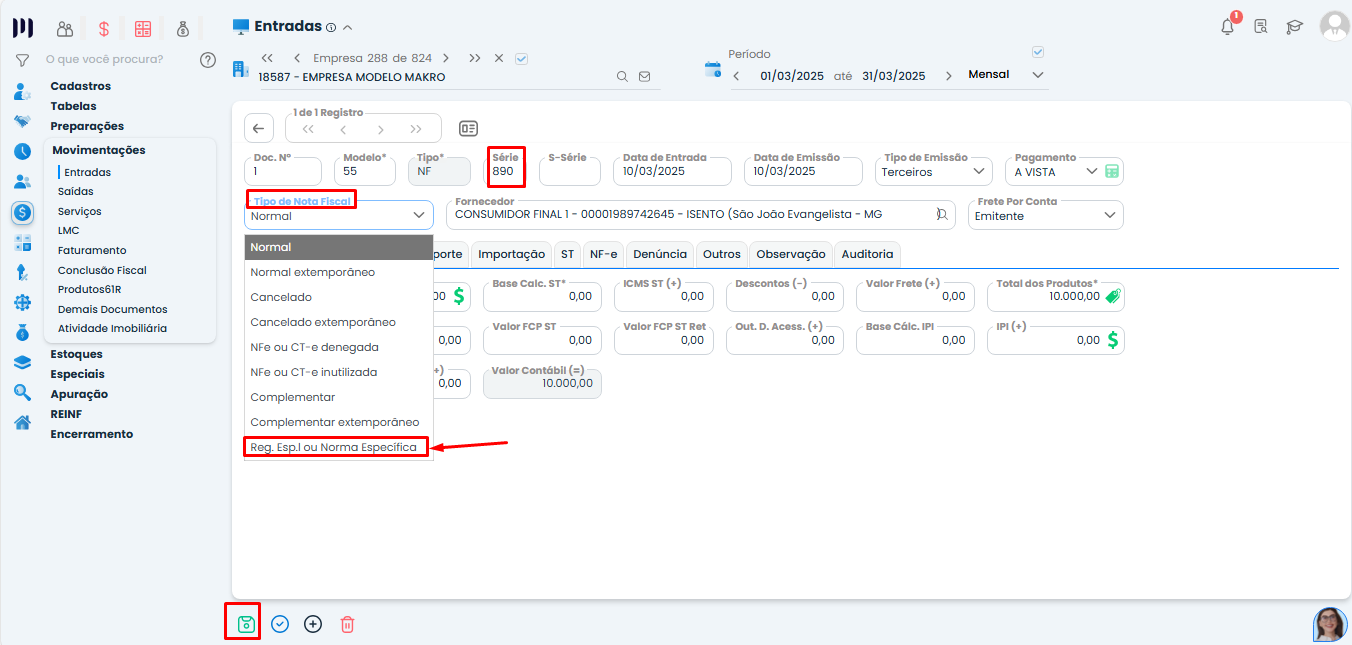This screenshot has width=1352, height=645.
Task: Click the Apuração menu item
Action: (x=79, y=394)
